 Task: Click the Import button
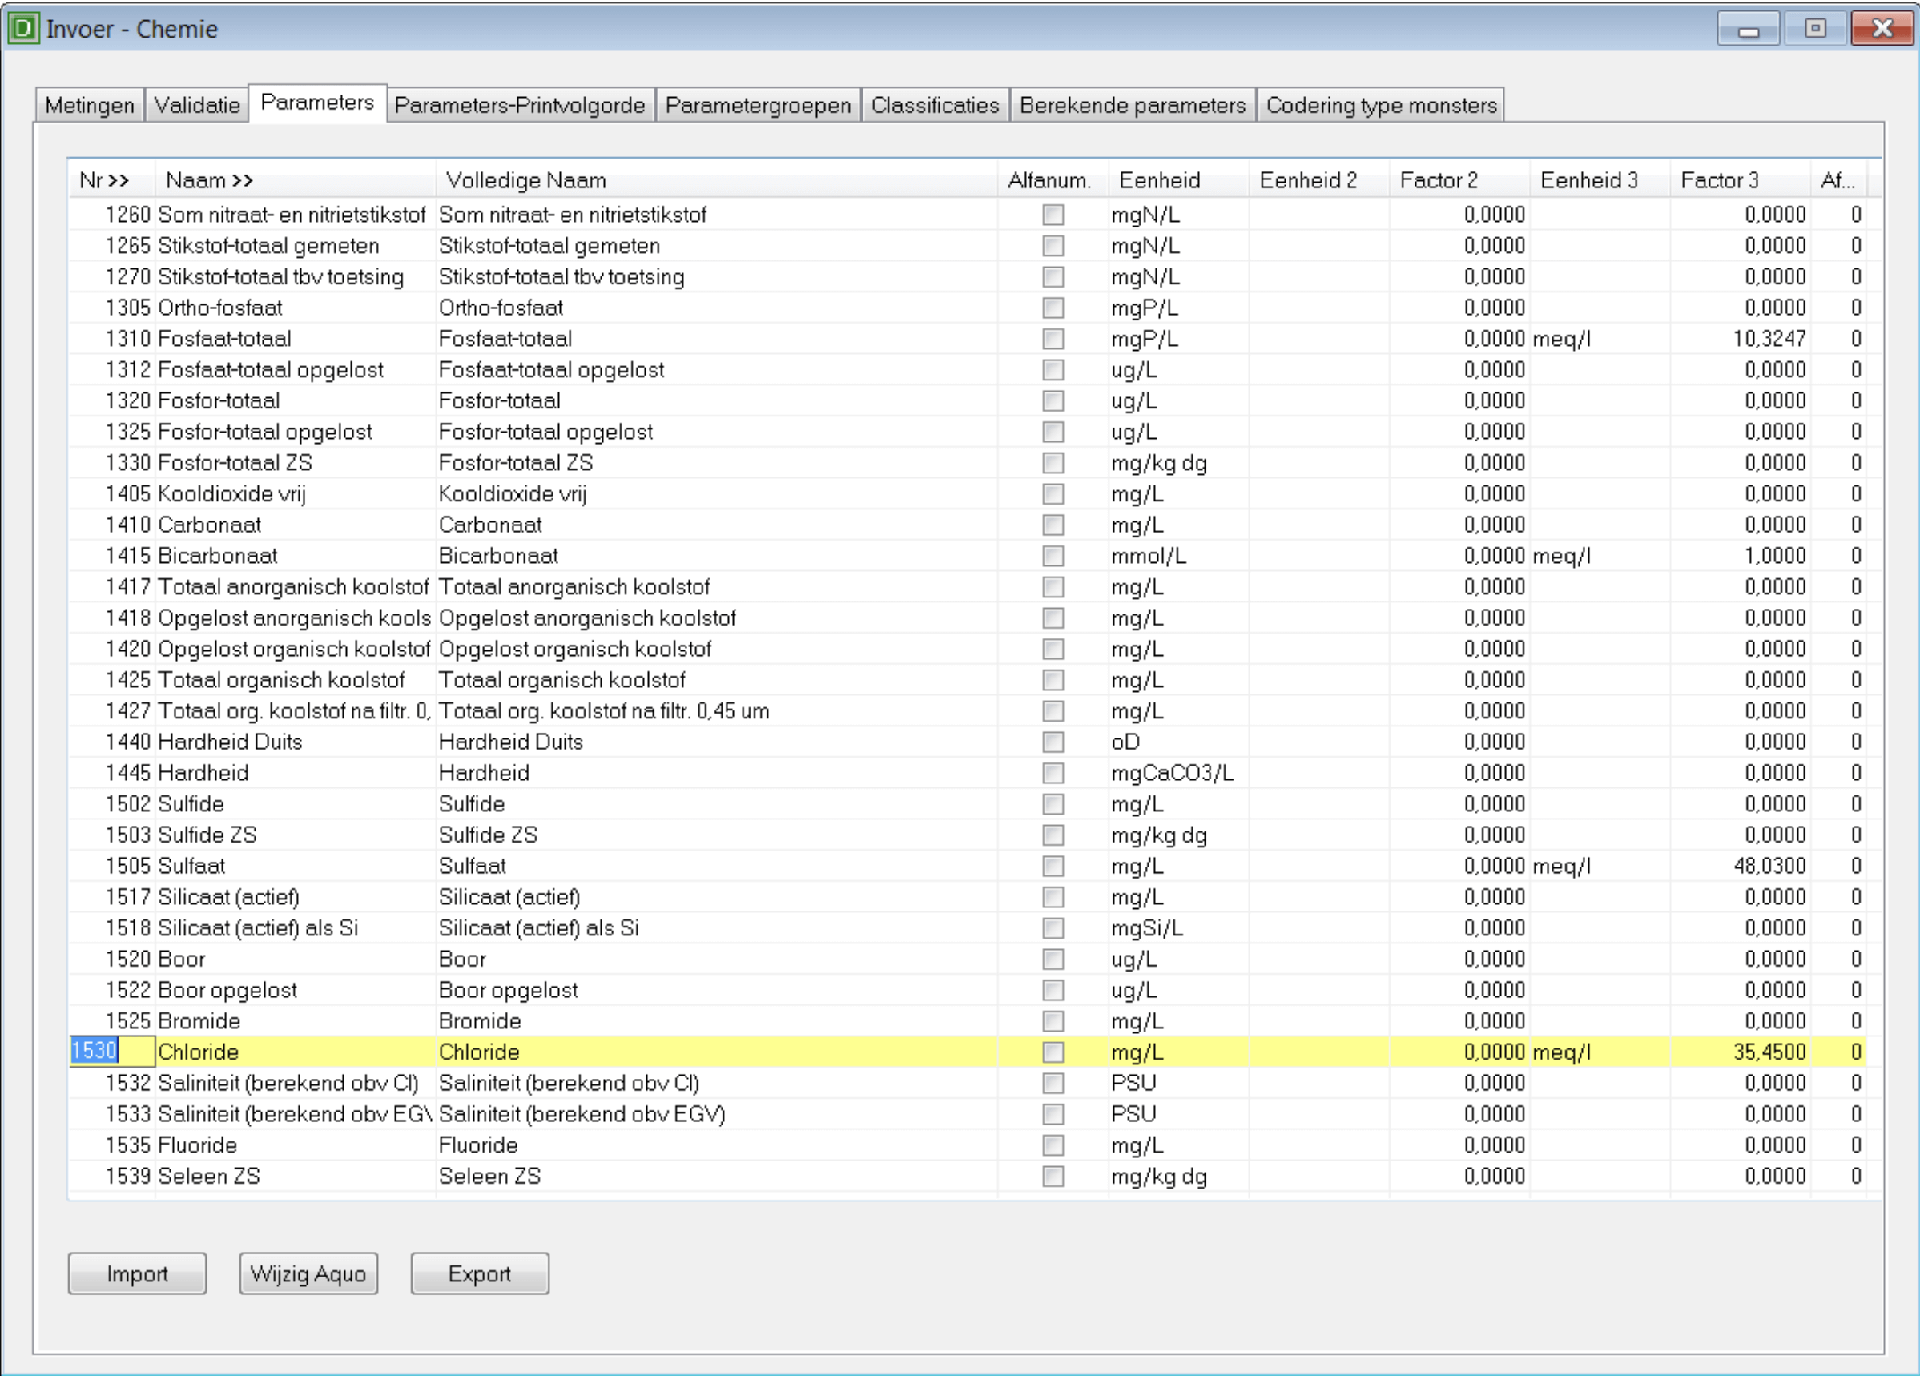[137, 1273]
